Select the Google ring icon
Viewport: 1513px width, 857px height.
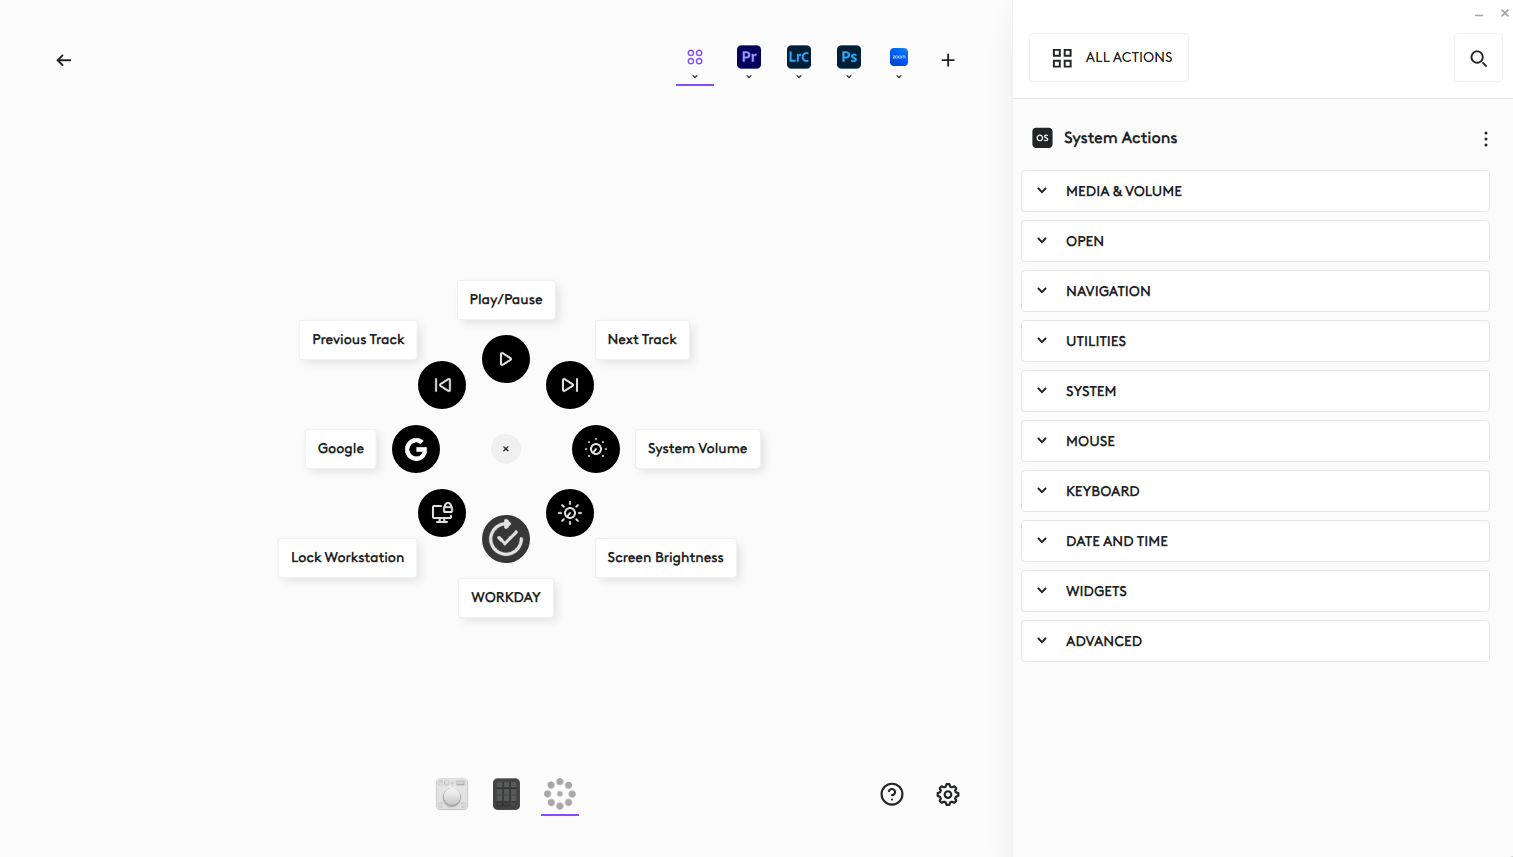416,449
